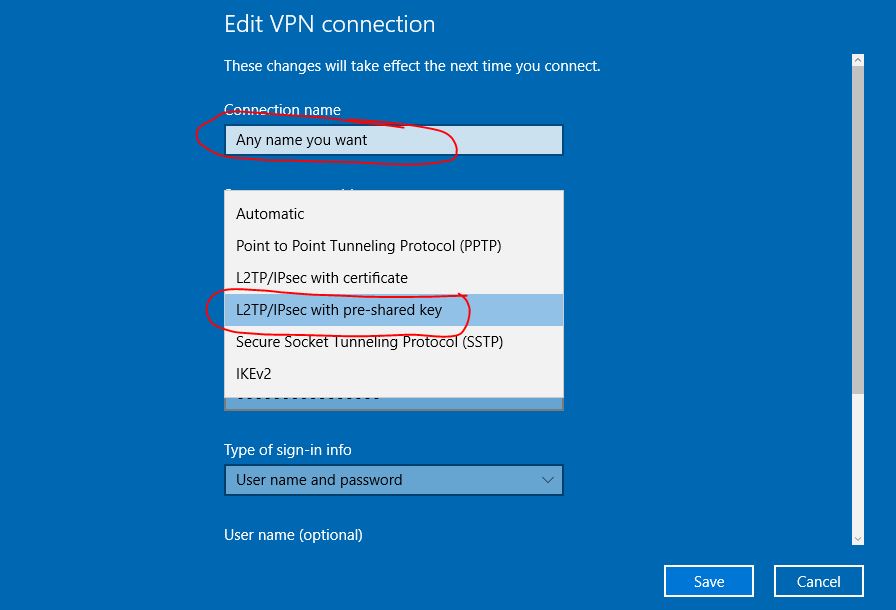The width and height of the screenshot is (896, 610).
Task: Click the Connection name text field
Action: [394, 140]
